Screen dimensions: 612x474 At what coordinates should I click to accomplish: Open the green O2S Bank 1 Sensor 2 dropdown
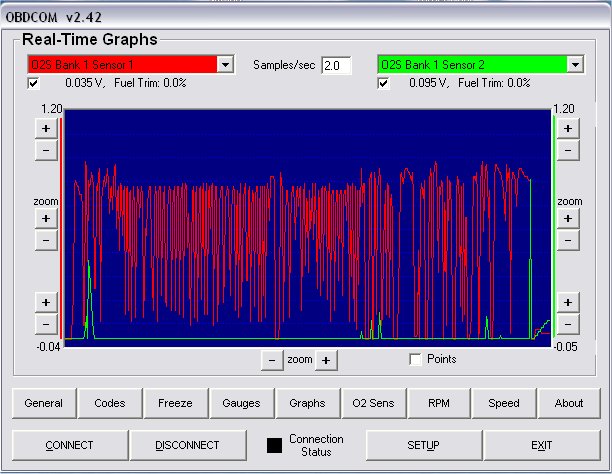tap(575, 64)
